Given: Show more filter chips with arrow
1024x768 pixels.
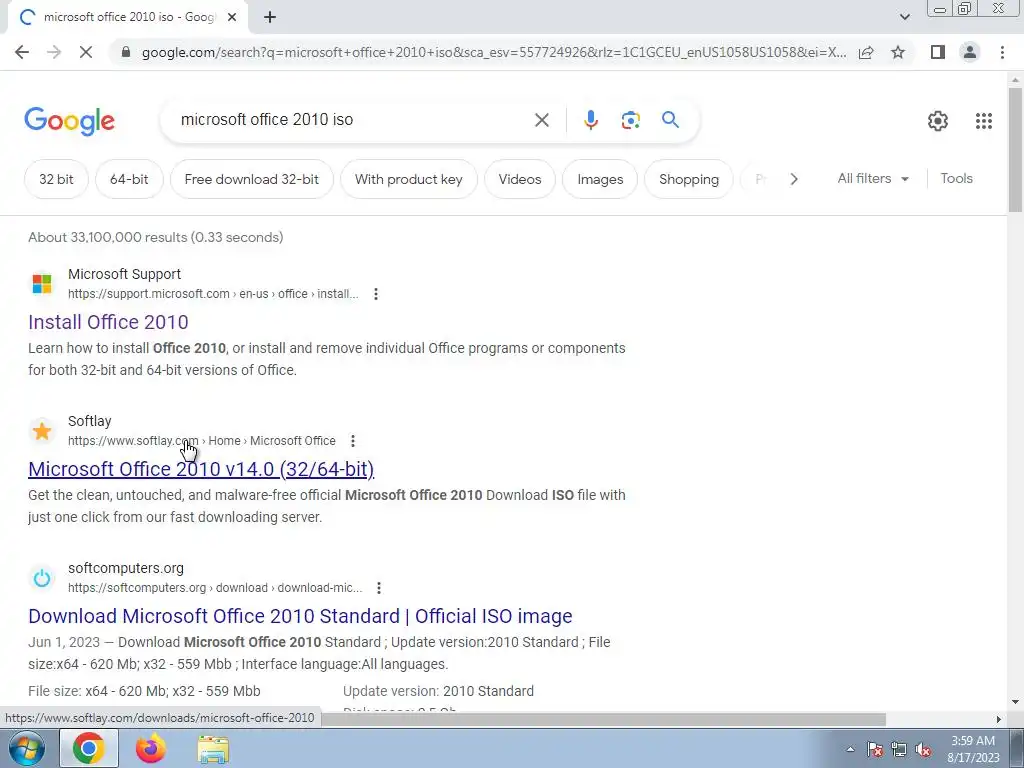Looking at the screenshot, I should (x=793, y=179).
